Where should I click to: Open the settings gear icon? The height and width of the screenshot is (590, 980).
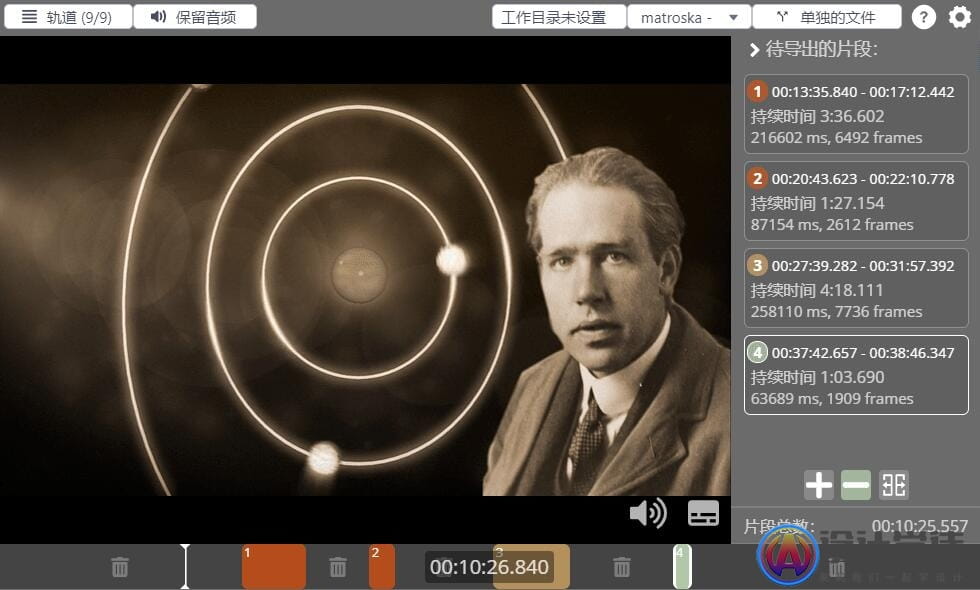tap(959, 17)
